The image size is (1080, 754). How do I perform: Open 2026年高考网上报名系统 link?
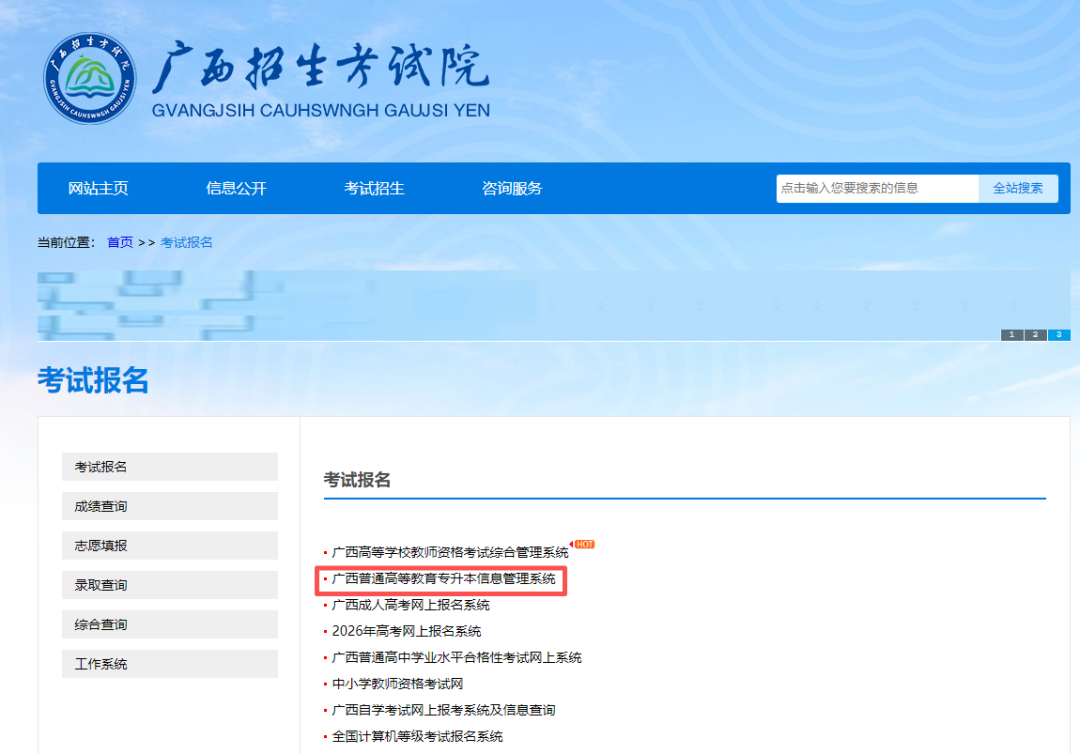pos(406,631)
